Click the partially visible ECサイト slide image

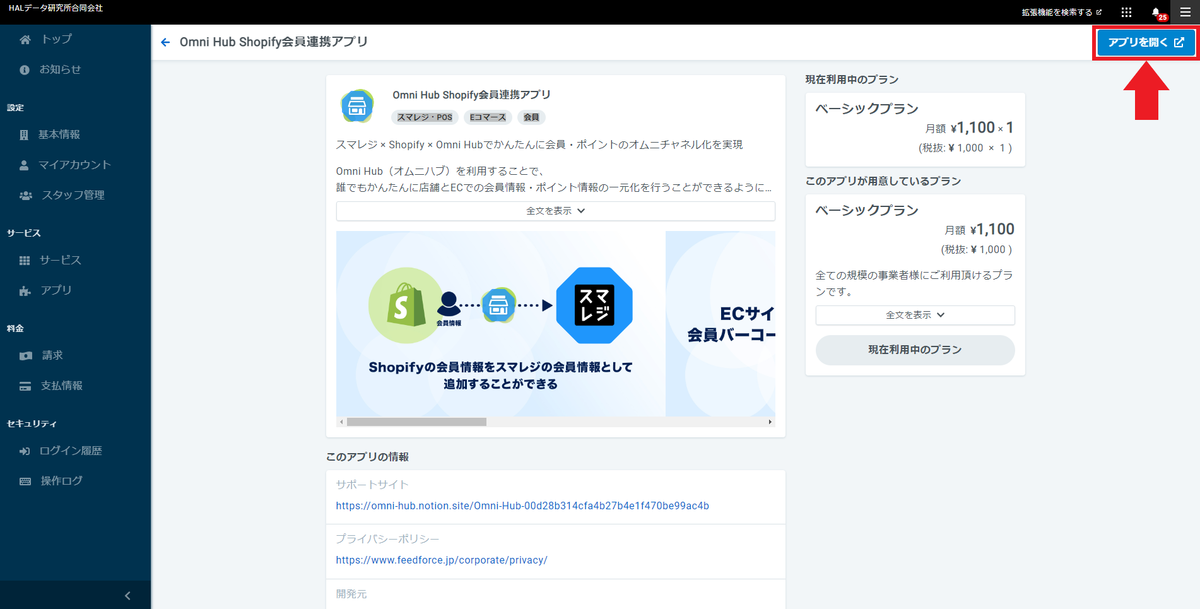(721, 324)
